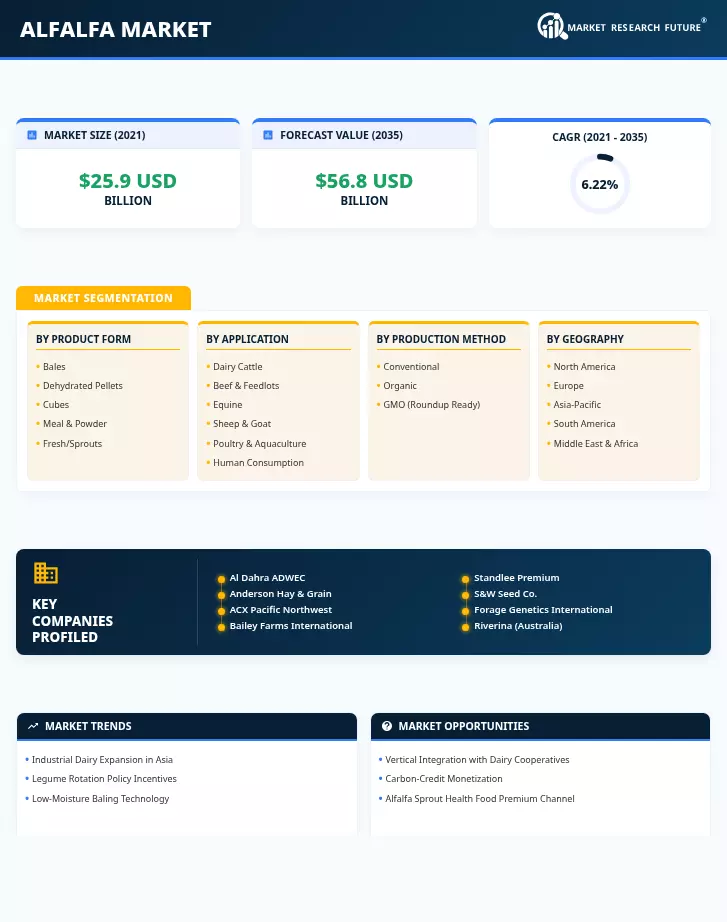Click Al Dahra ADWEC company name
Screen dimensions: 727x922
267,577
